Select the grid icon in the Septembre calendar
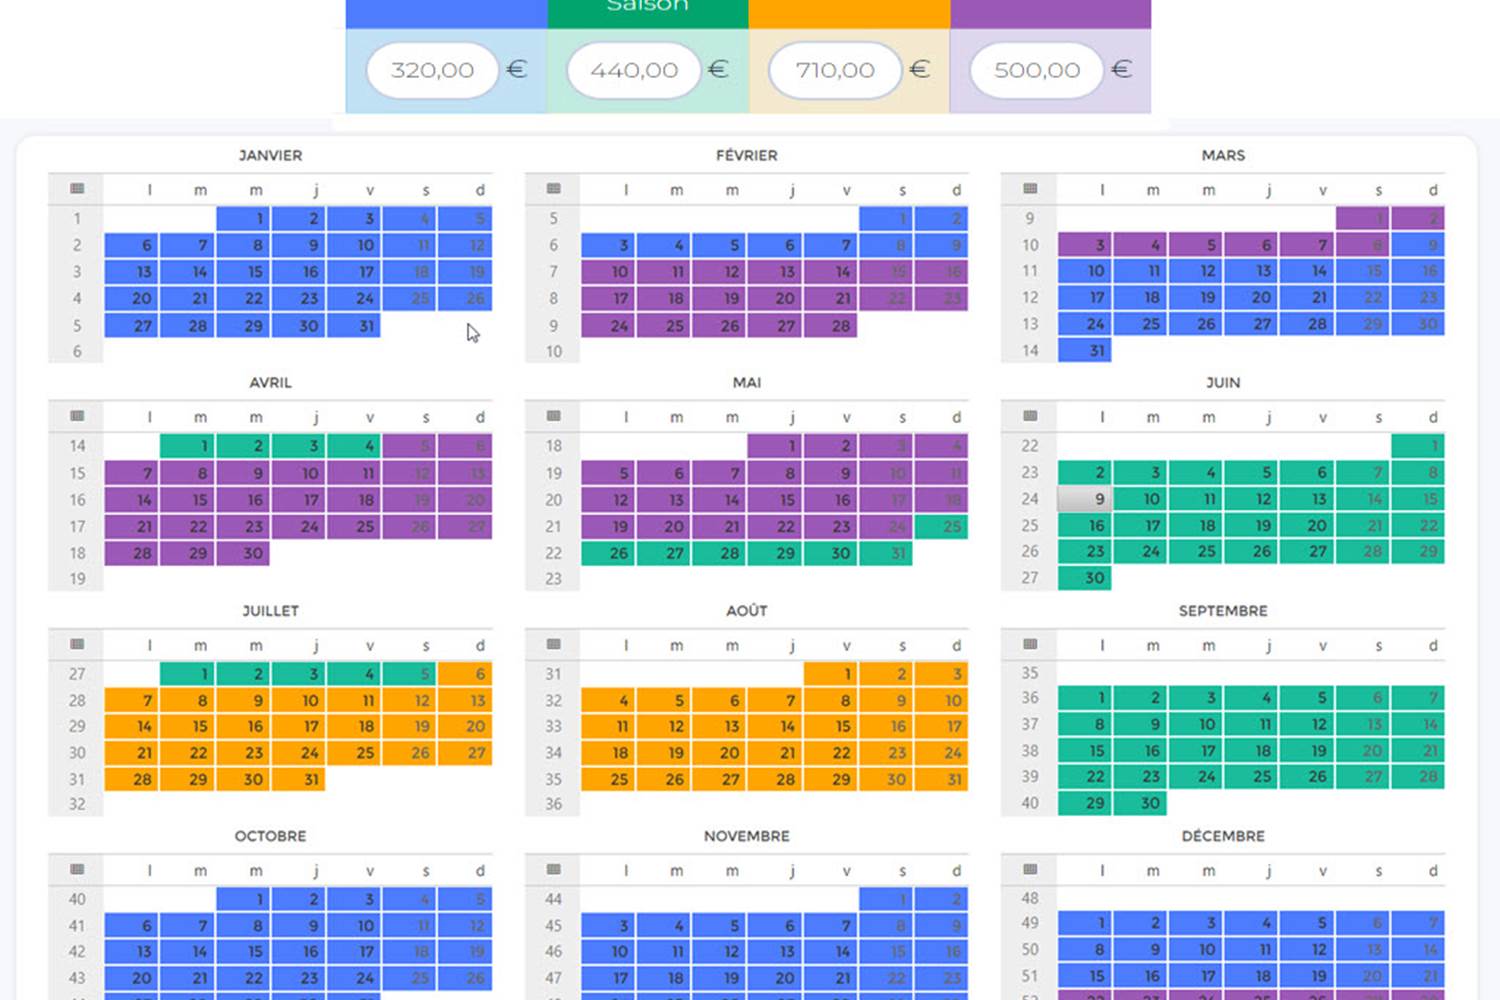The width and height of the screenshot is (1500, 1000). click(x=1030, y=644)
